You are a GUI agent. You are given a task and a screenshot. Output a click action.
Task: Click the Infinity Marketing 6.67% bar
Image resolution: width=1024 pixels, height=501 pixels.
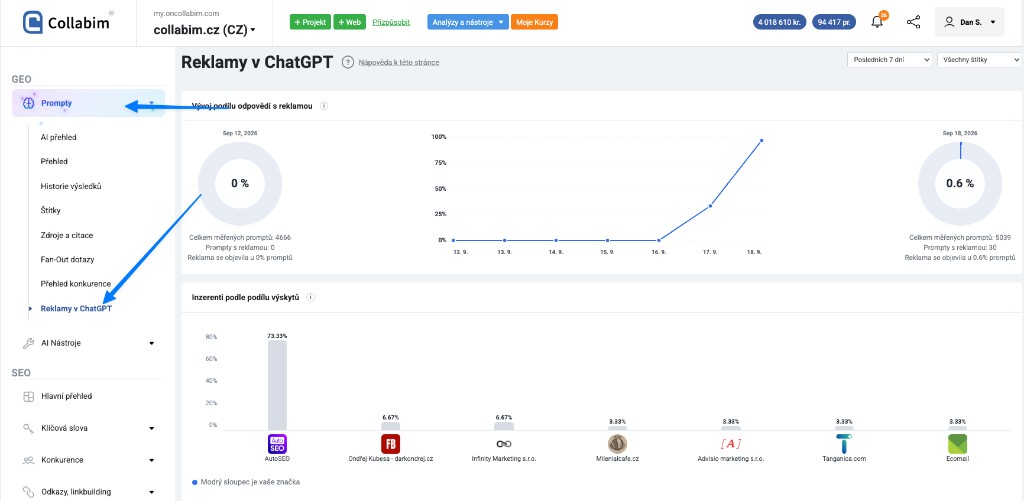click(504, 426)
